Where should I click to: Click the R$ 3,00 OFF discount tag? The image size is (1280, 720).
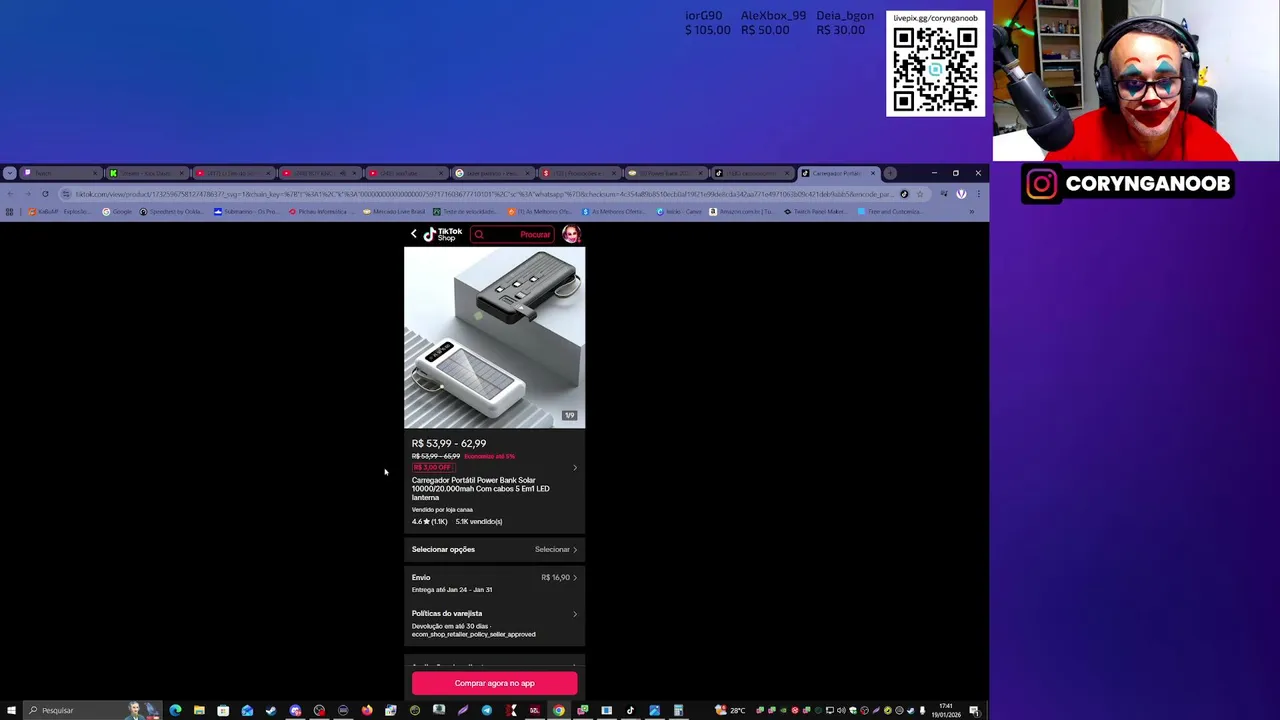click(x=432, y=467)
